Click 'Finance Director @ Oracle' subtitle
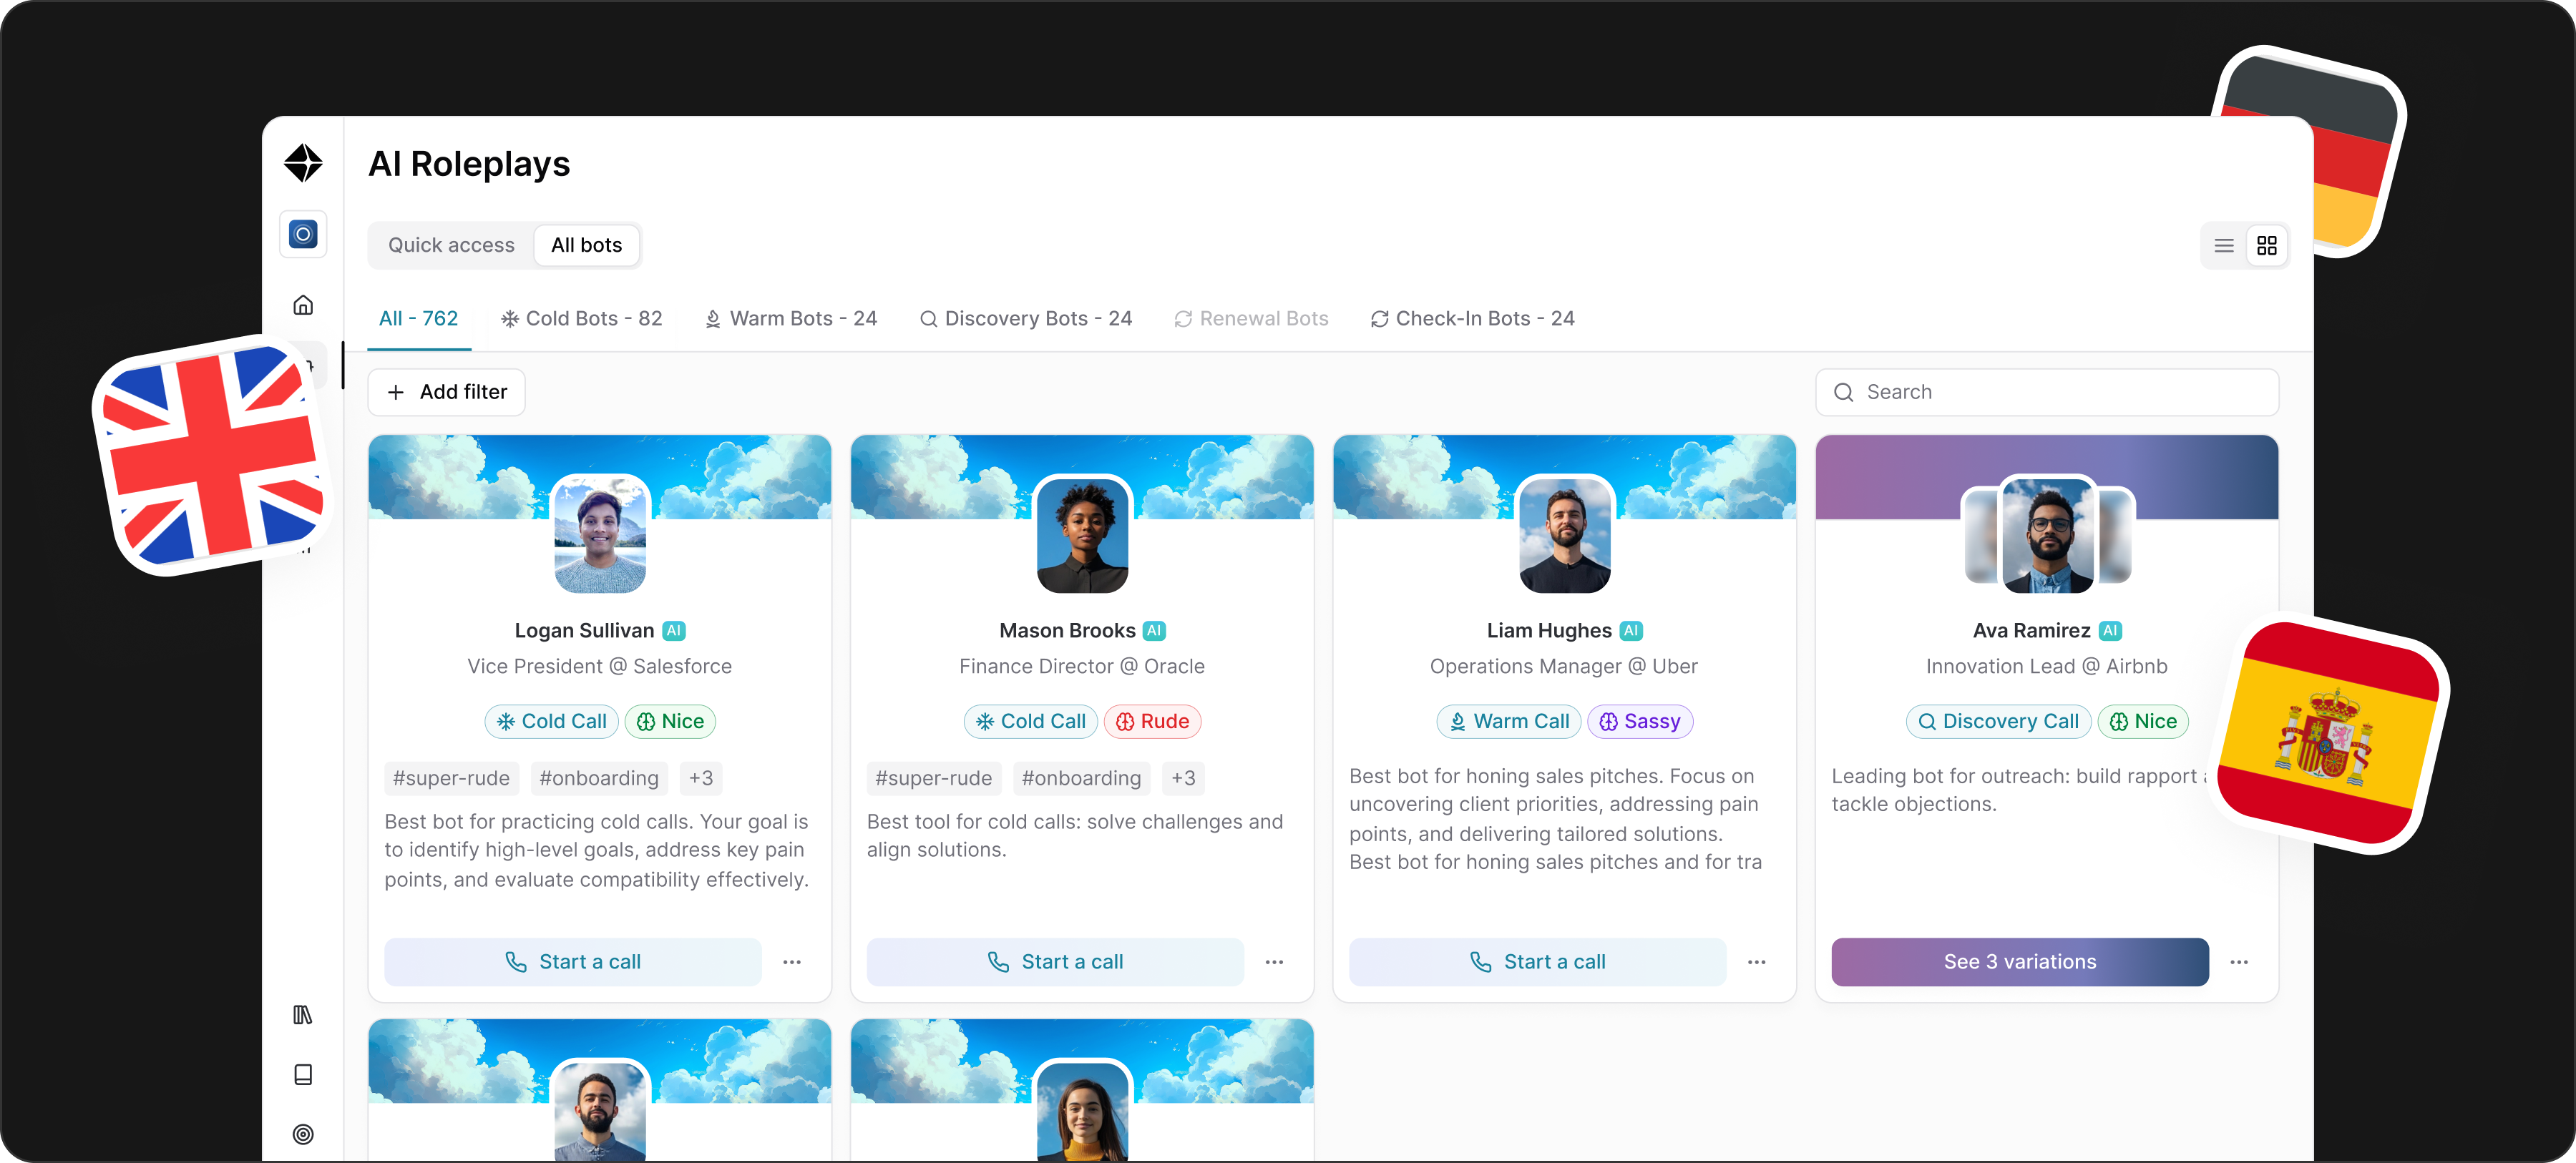 click(1082, 667)
